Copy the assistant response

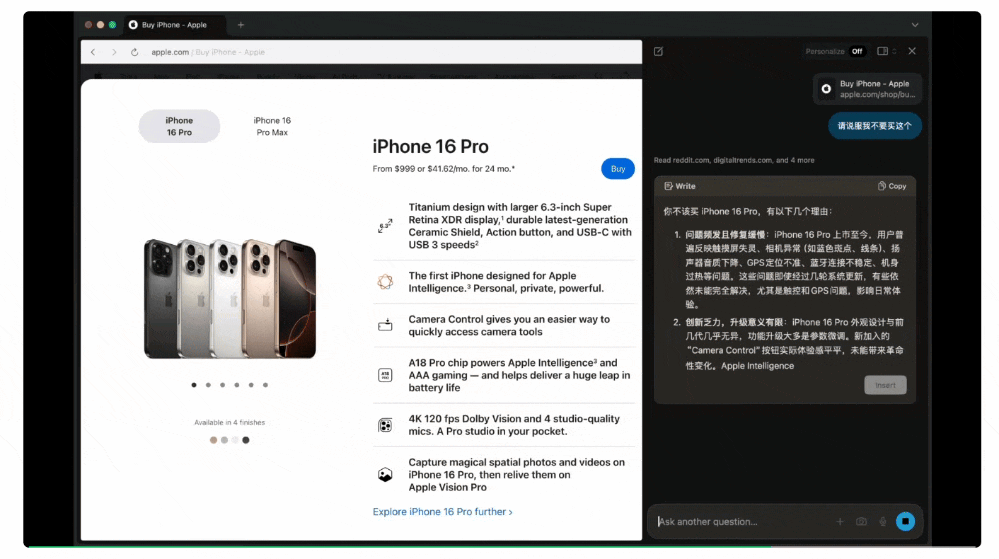[892, 186]
